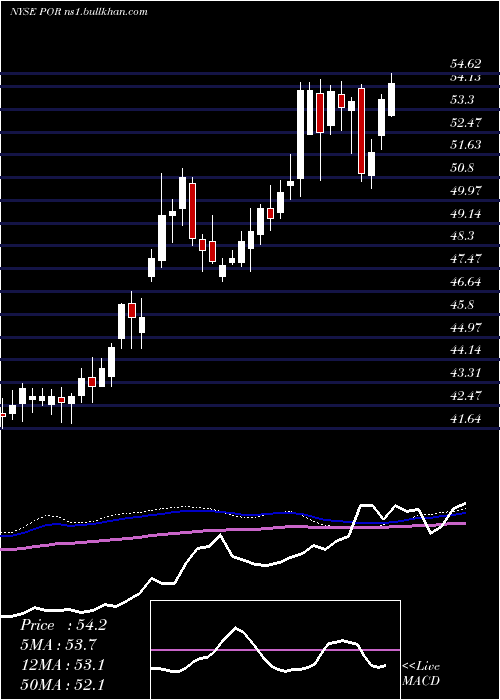The width and height of the screenshot is (500, 700).
Task: Click the NYSE POR chart title text
Action: click(x=79, y=12)
